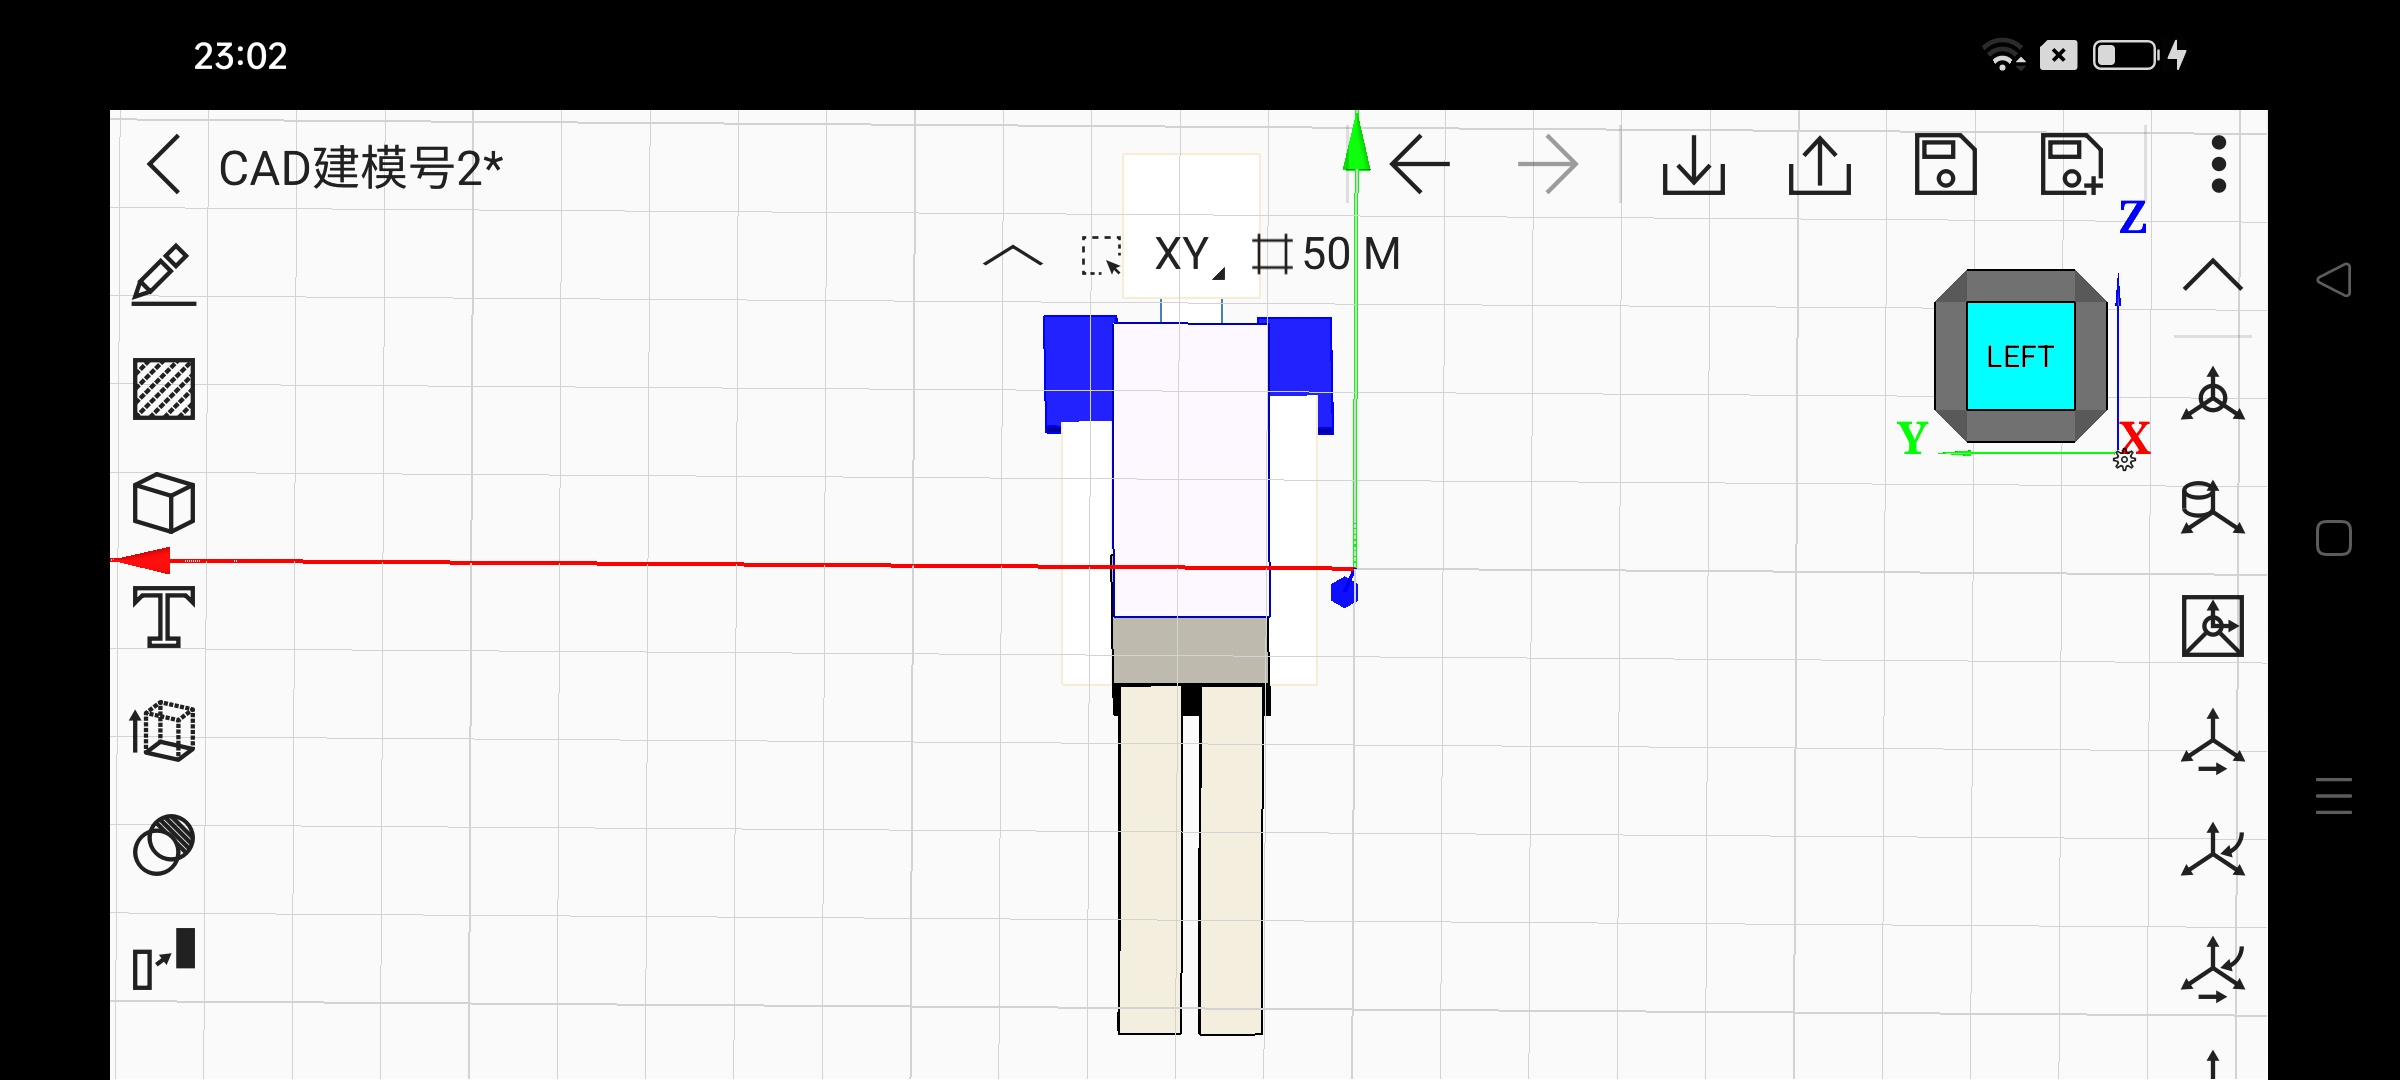The image size is (2400, 1080).
Task: Select the pencil sketch tool
Action: (x=164, y=274)
